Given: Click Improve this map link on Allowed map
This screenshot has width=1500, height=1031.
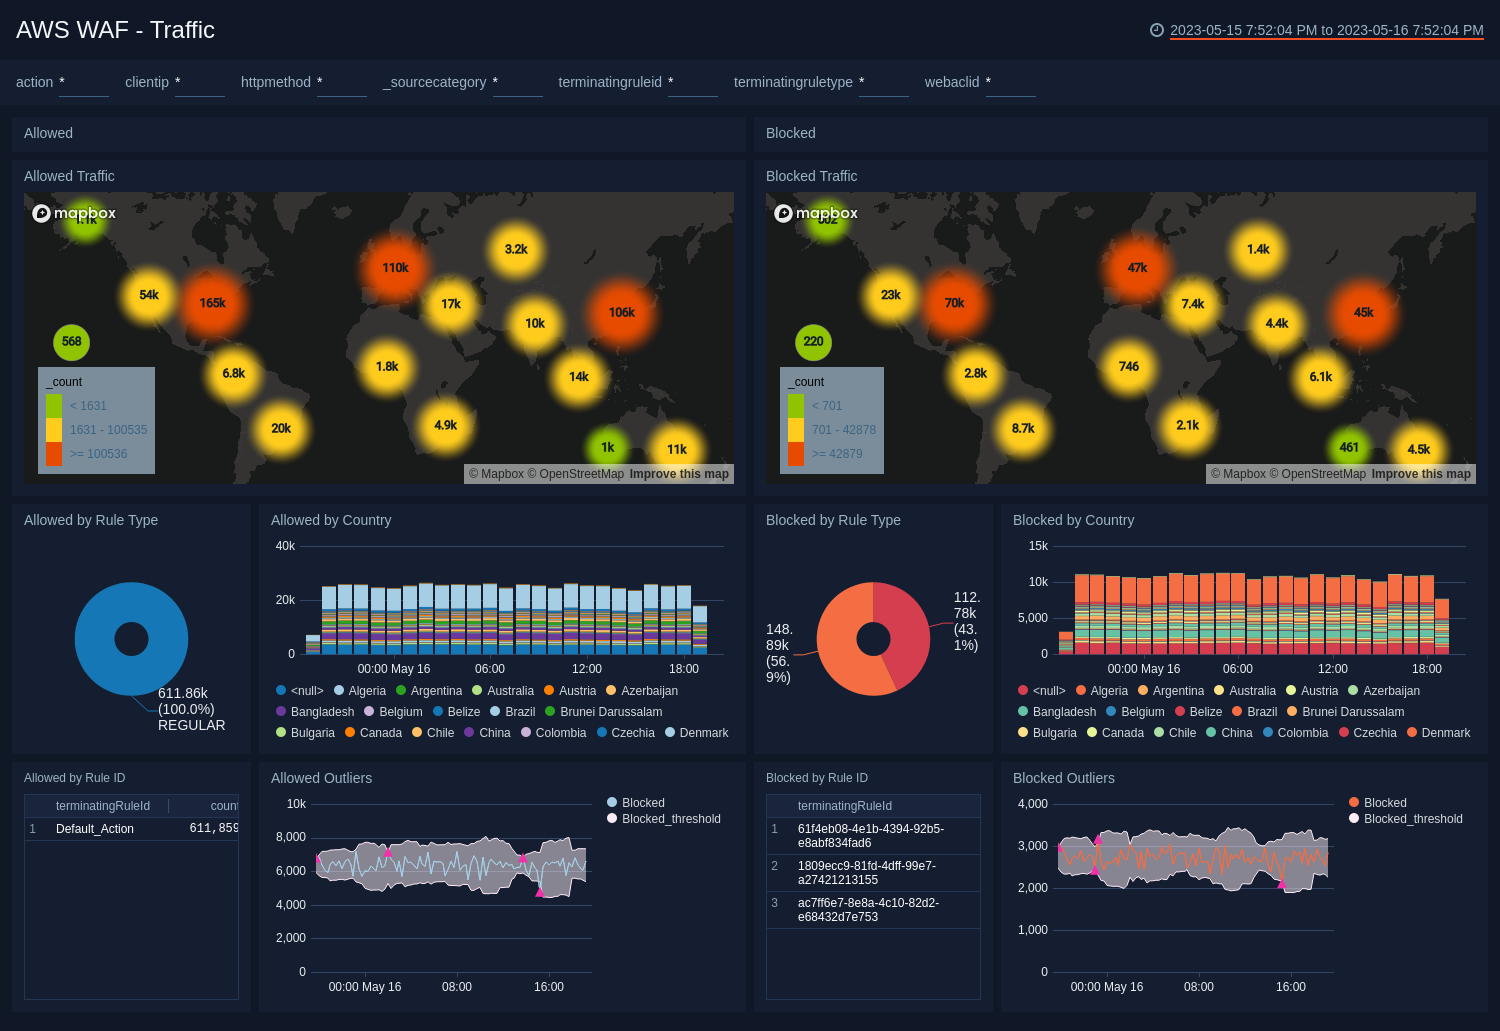Looking at the screenshot, I should pyautogui.click(x=679, y=474).
